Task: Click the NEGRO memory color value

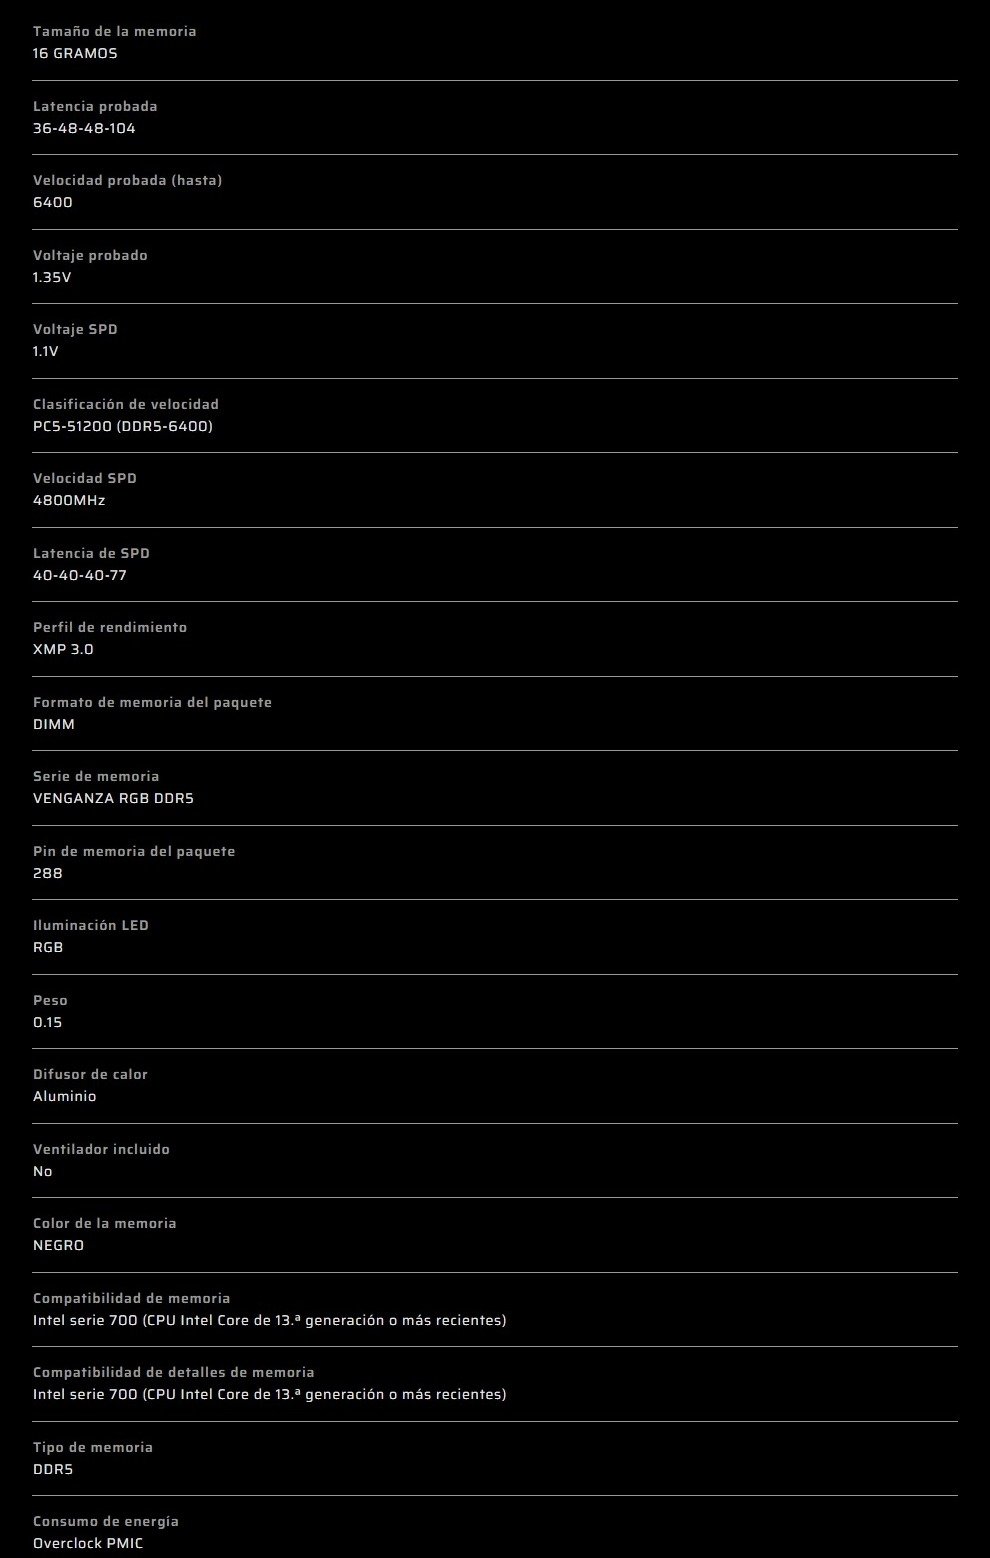Action: 59,1245
